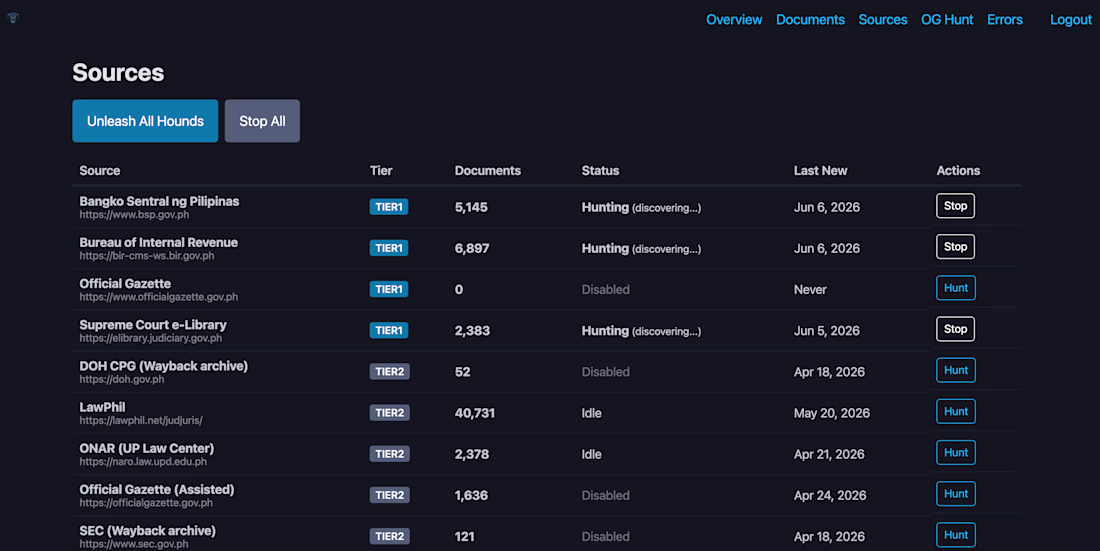Image resolution: width=1100 pixels, height=551 pixels.
Task: Click the Actions column header
Action: pos(958,171)
